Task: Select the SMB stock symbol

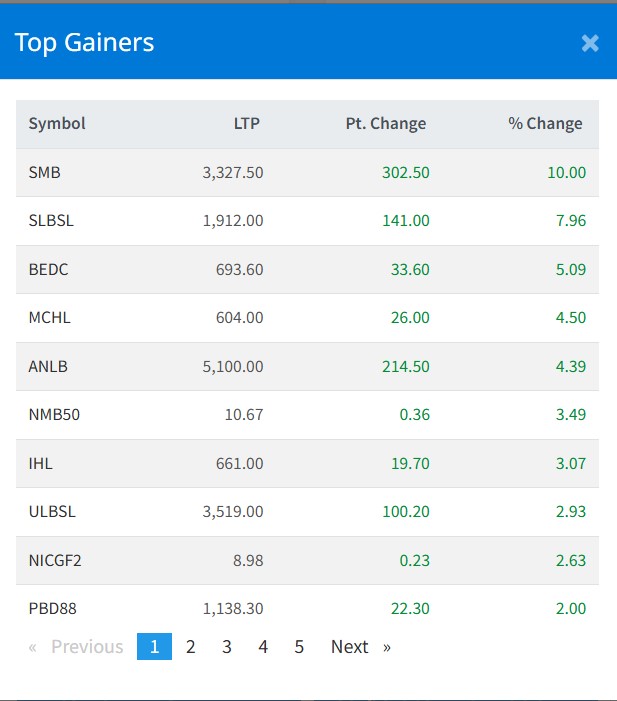Action: click(45, 172)
